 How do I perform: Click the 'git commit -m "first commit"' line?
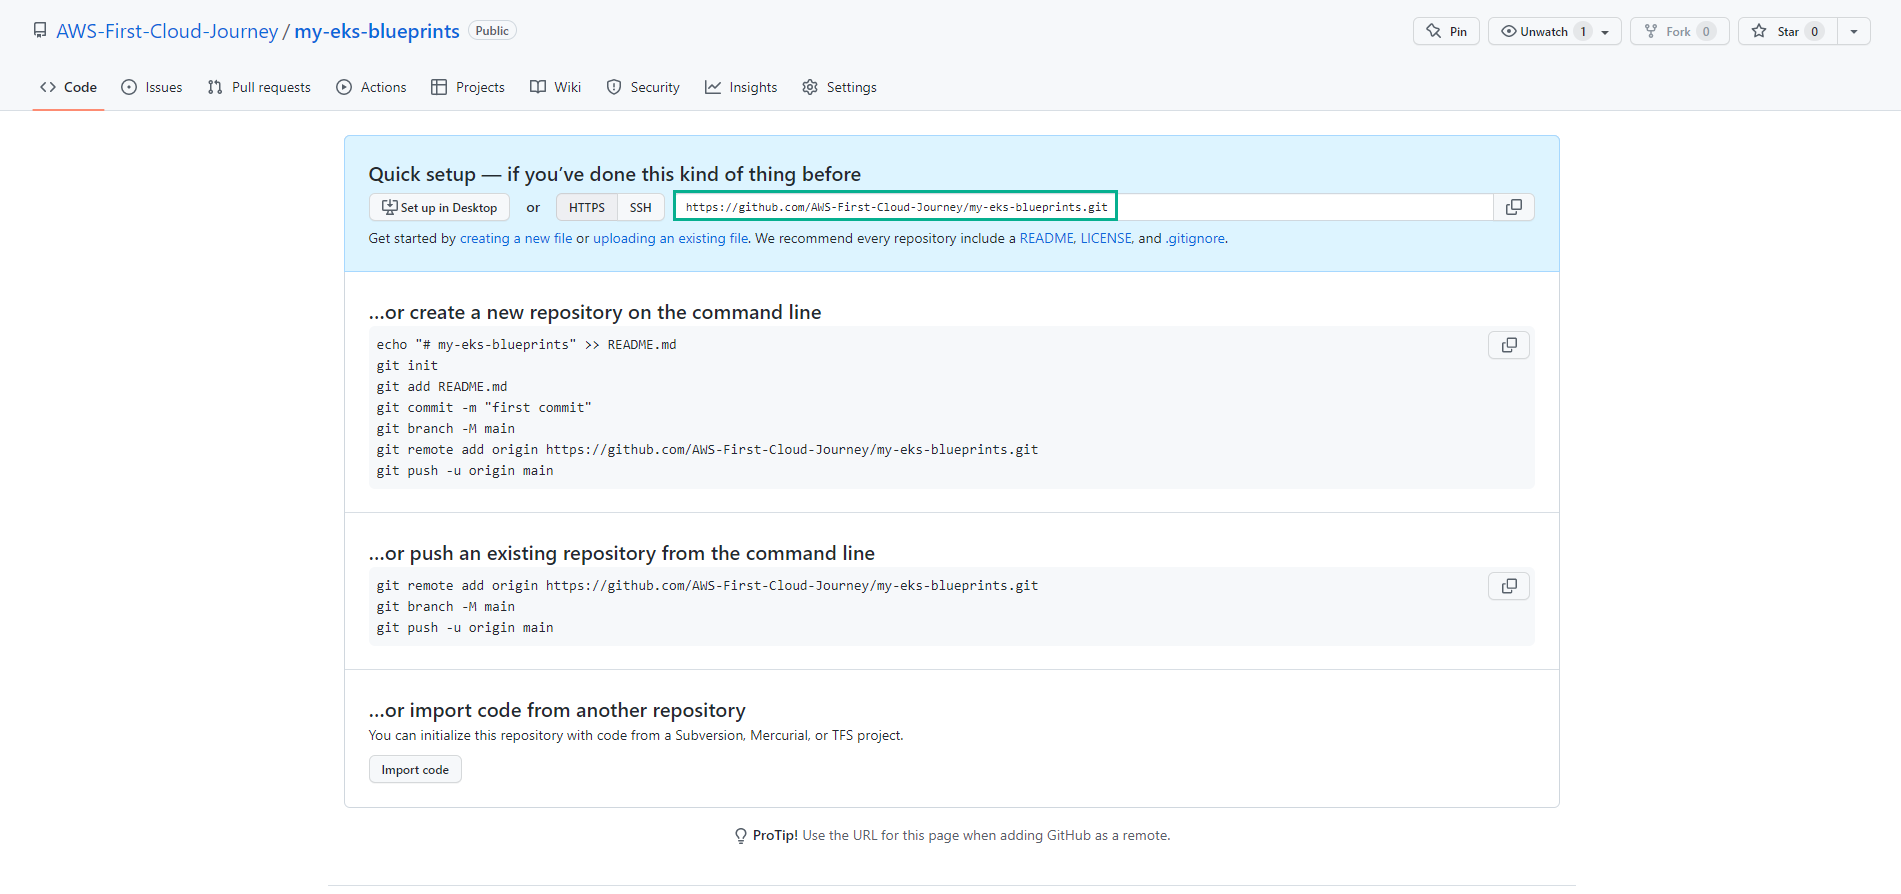484,408
